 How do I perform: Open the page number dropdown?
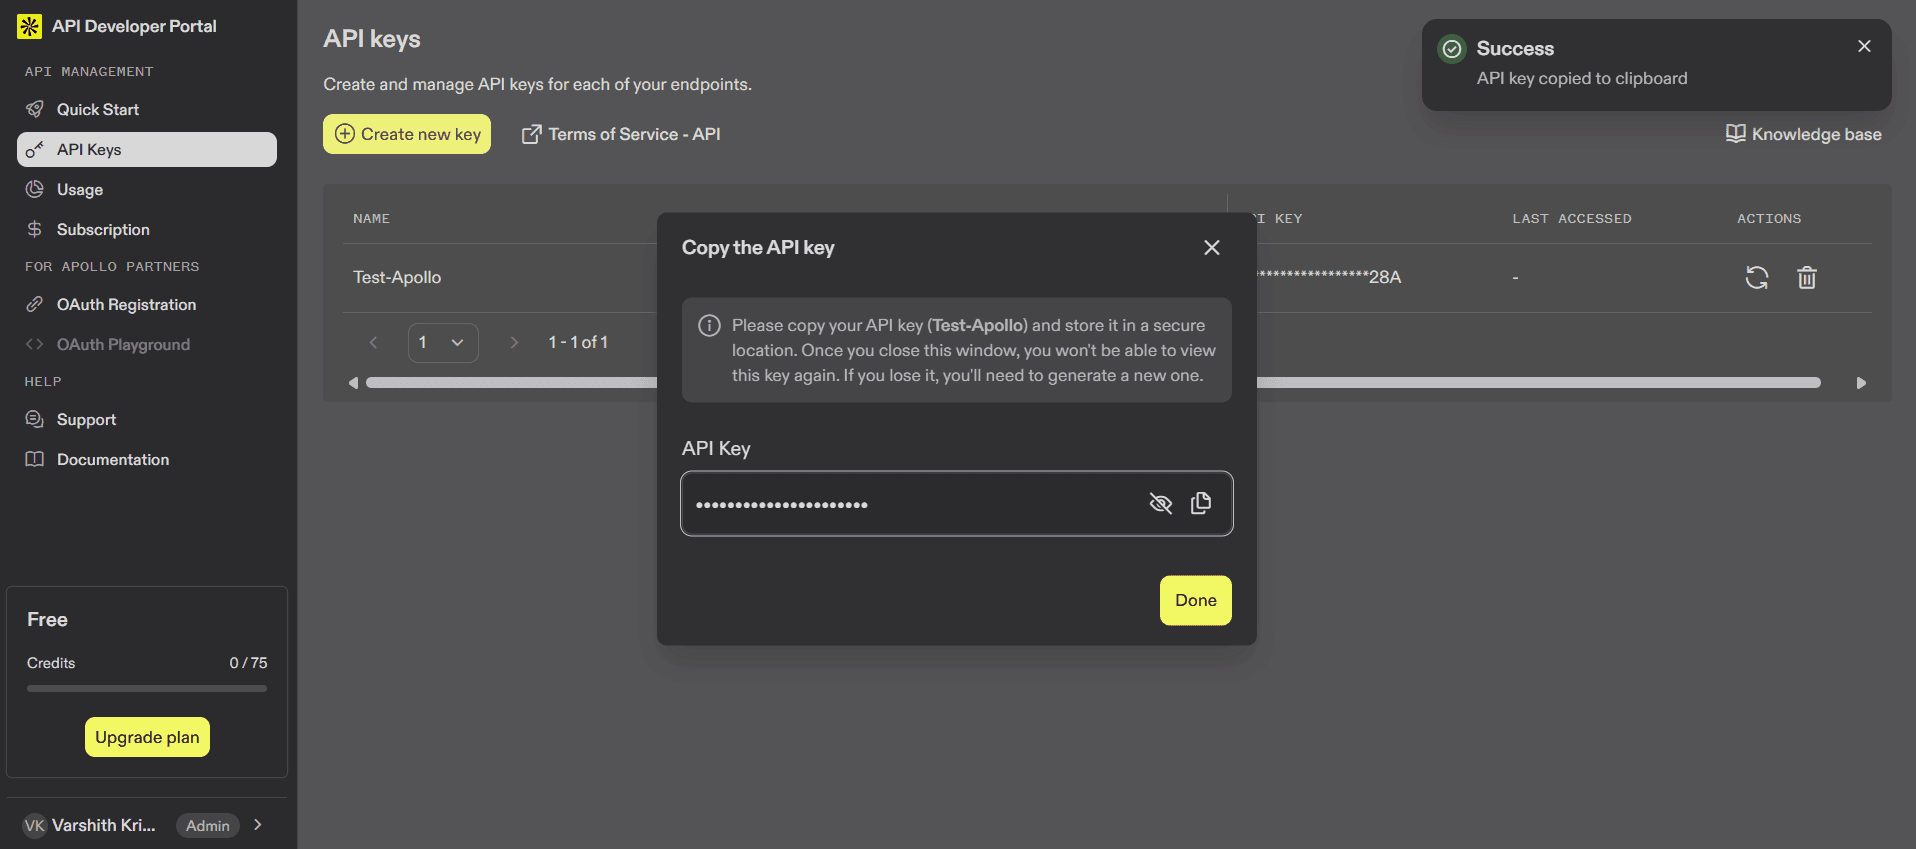click(443, 343)
